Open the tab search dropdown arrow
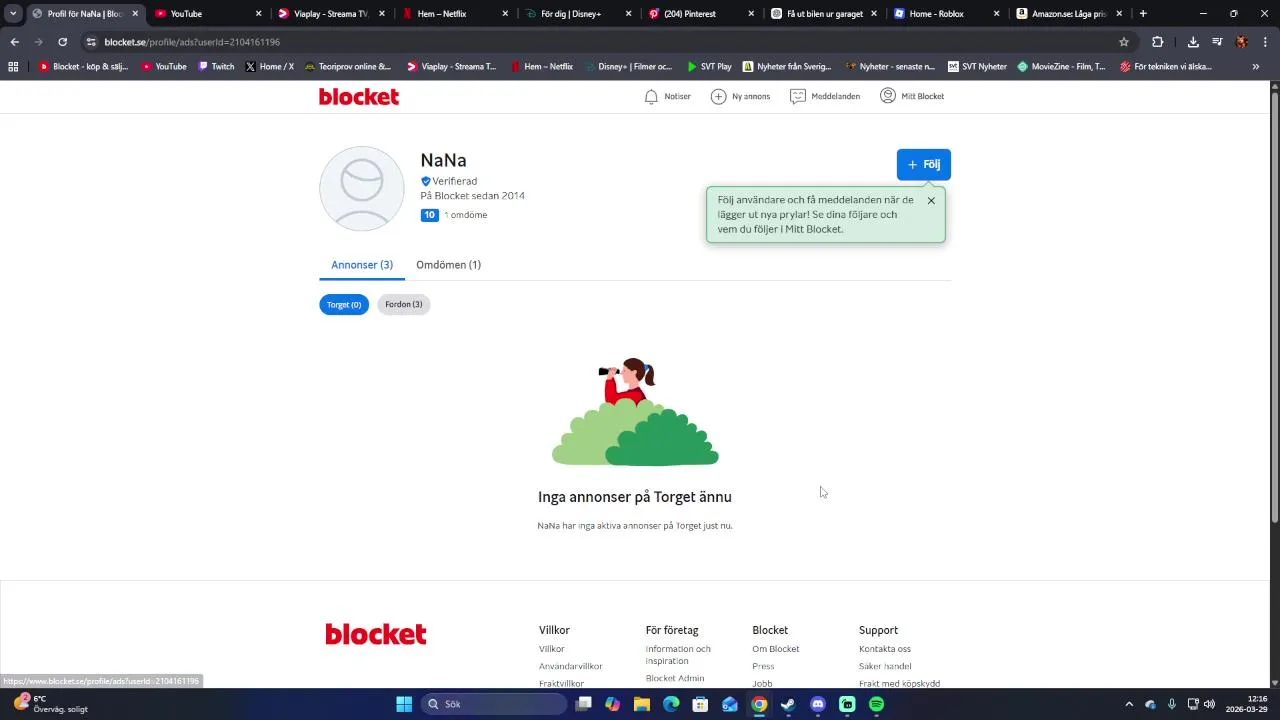This screenshot has height=720, width=1280. pyautogui.click(x=13, y=14)
